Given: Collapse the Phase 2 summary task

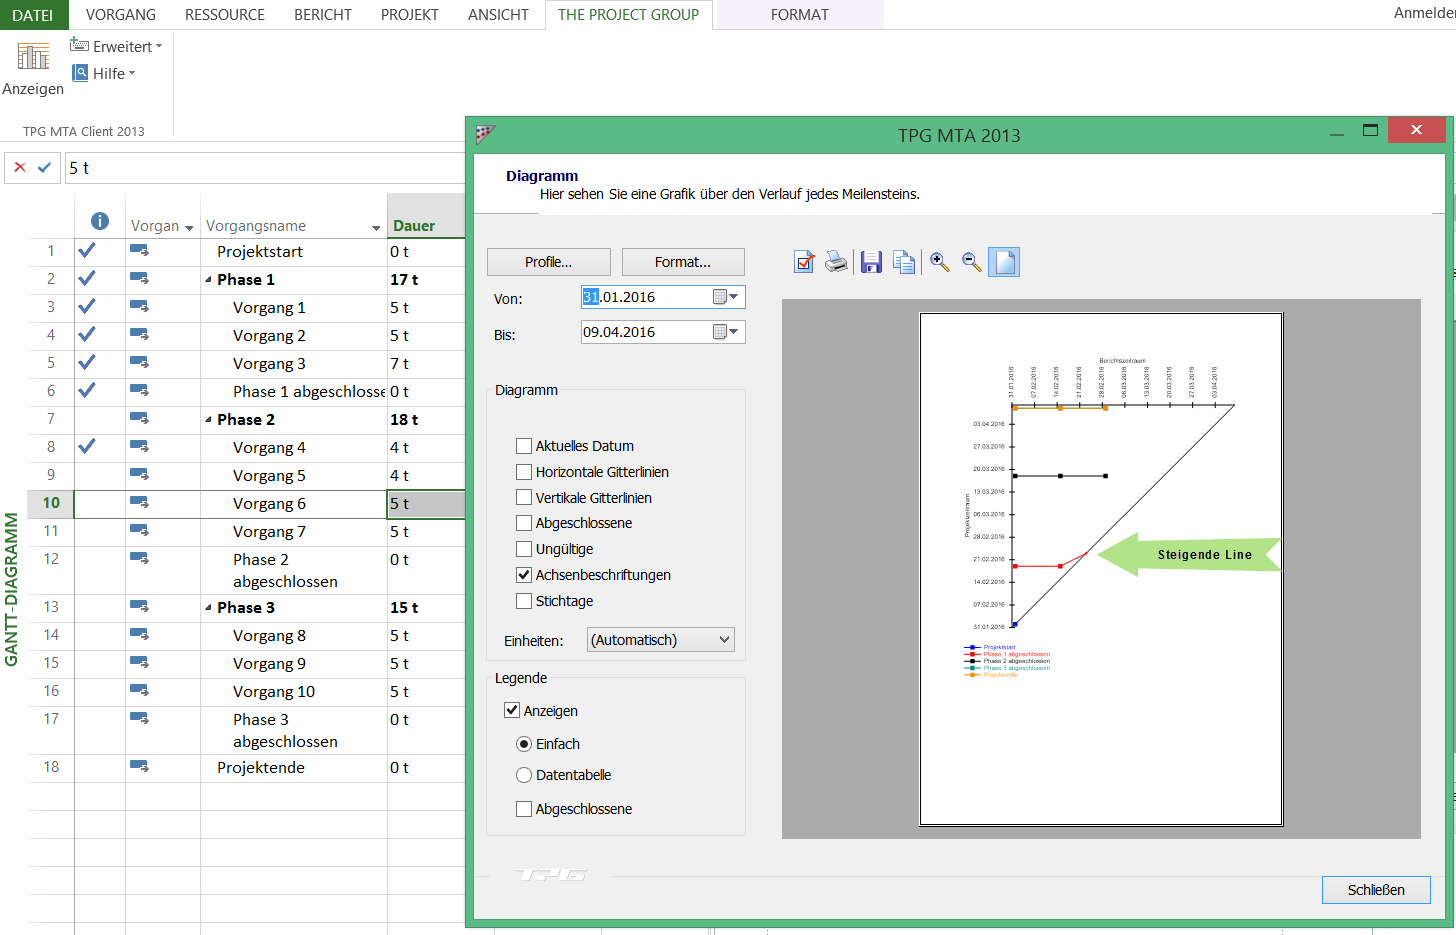Looking at the screenshot, I should [x=208, y=420].
